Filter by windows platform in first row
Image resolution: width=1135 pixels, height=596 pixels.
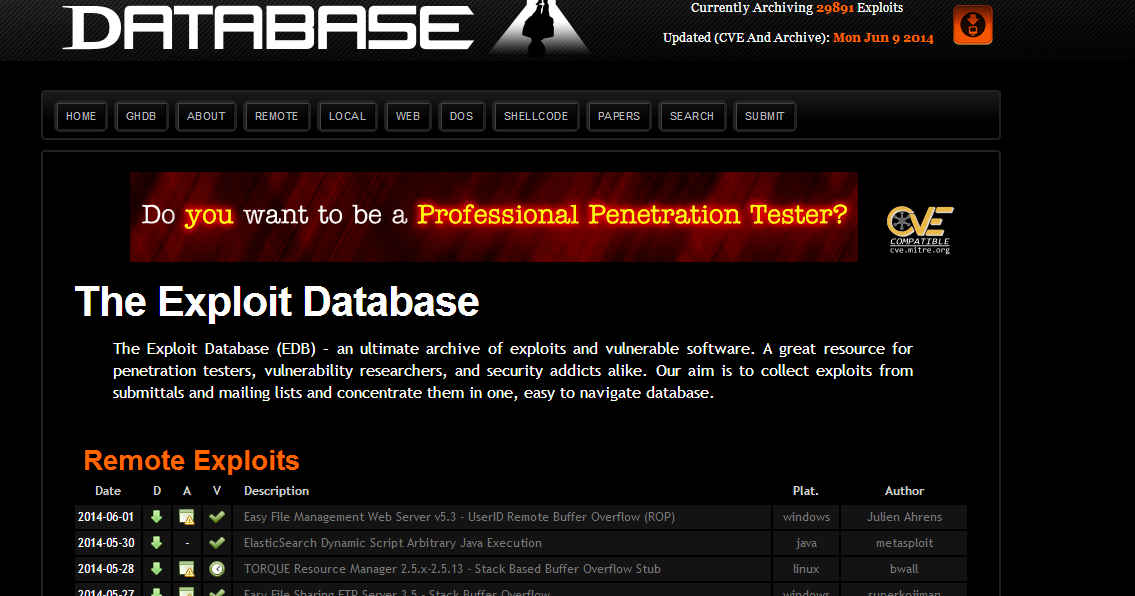click(806, 517)
